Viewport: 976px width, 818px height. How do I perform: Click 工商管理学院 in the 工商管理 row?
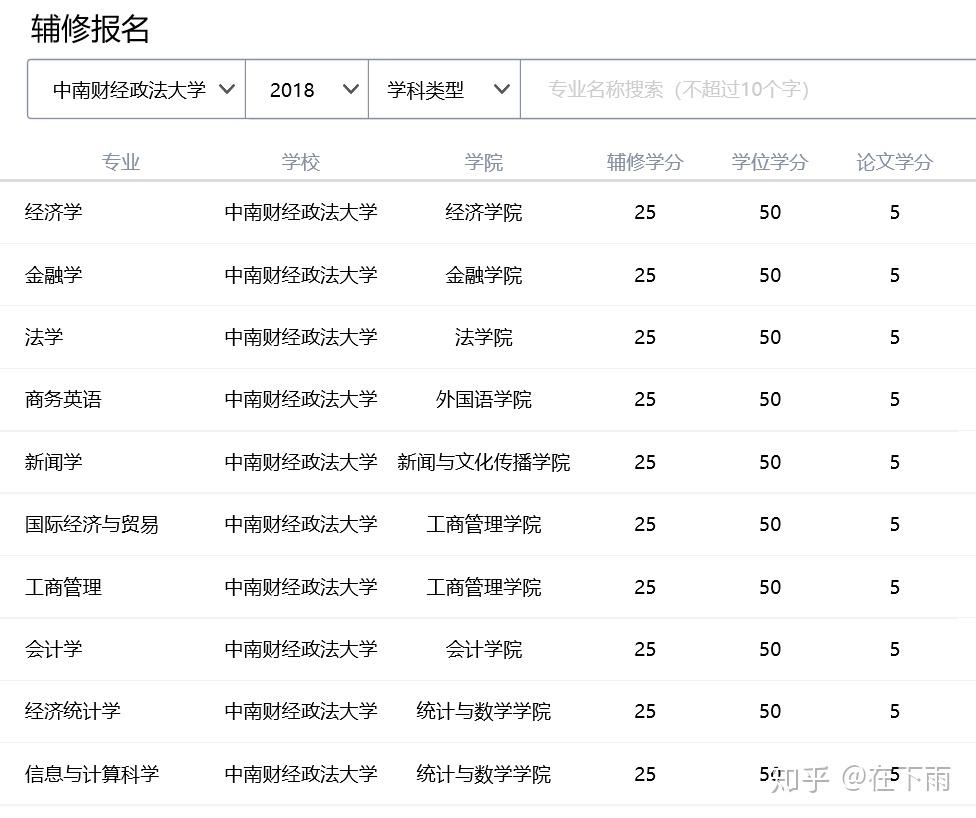(484, 587)
